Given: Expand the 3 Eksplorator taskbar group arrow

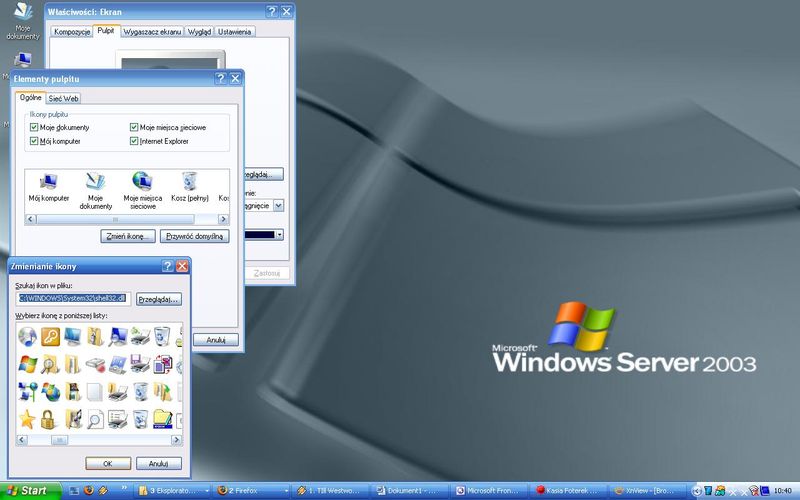Looking at the screenshot, I should 207,491.
